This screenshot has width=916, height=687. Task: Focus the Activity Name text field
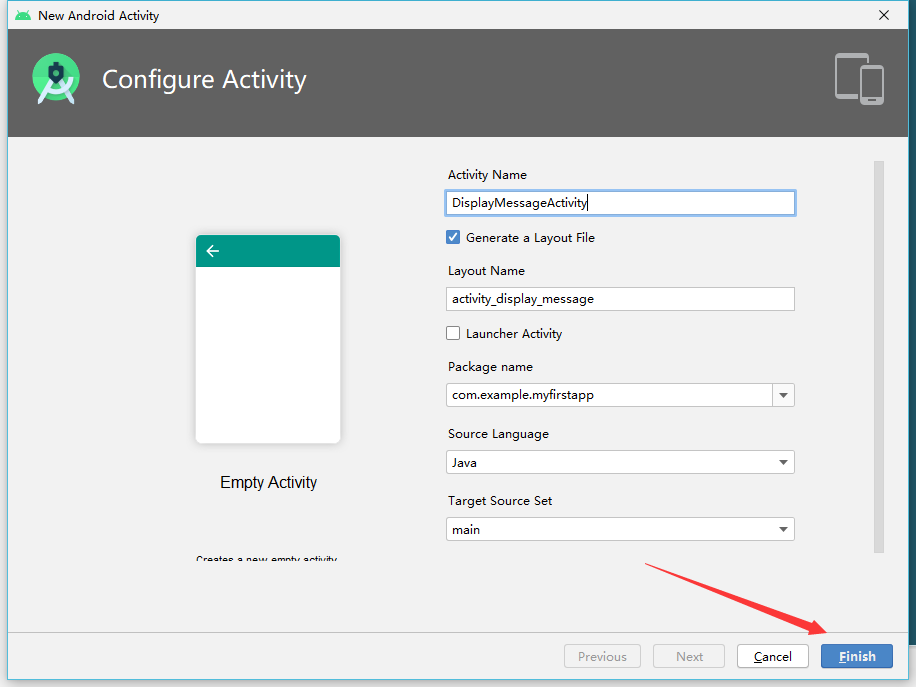point(620,203)
